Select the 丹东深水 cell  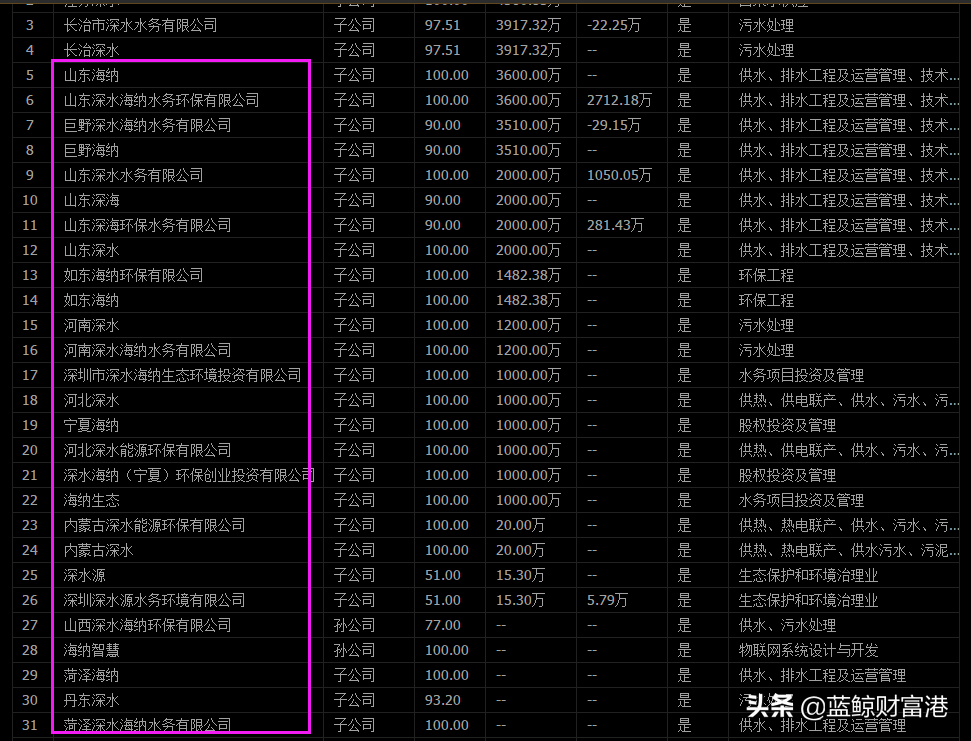click(x=91, y=700)
